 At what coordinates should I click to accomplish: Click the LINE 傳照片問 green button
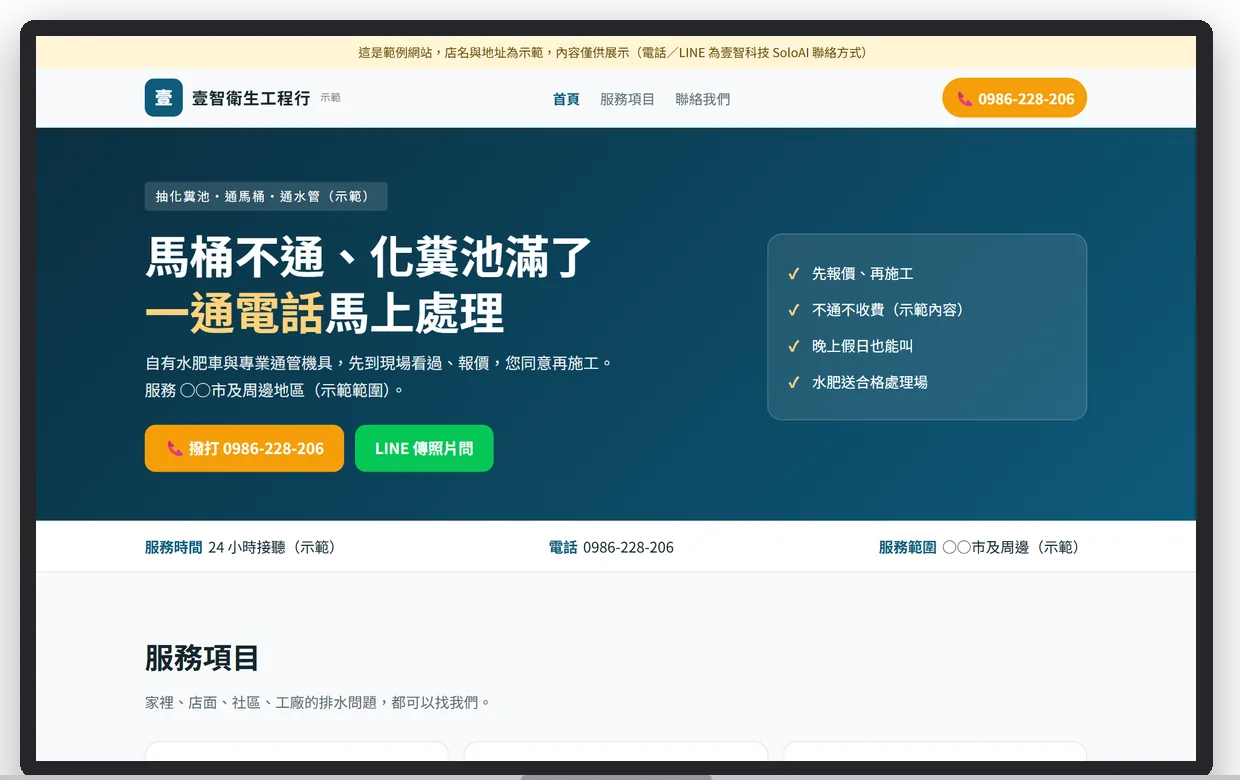[424, 448]
